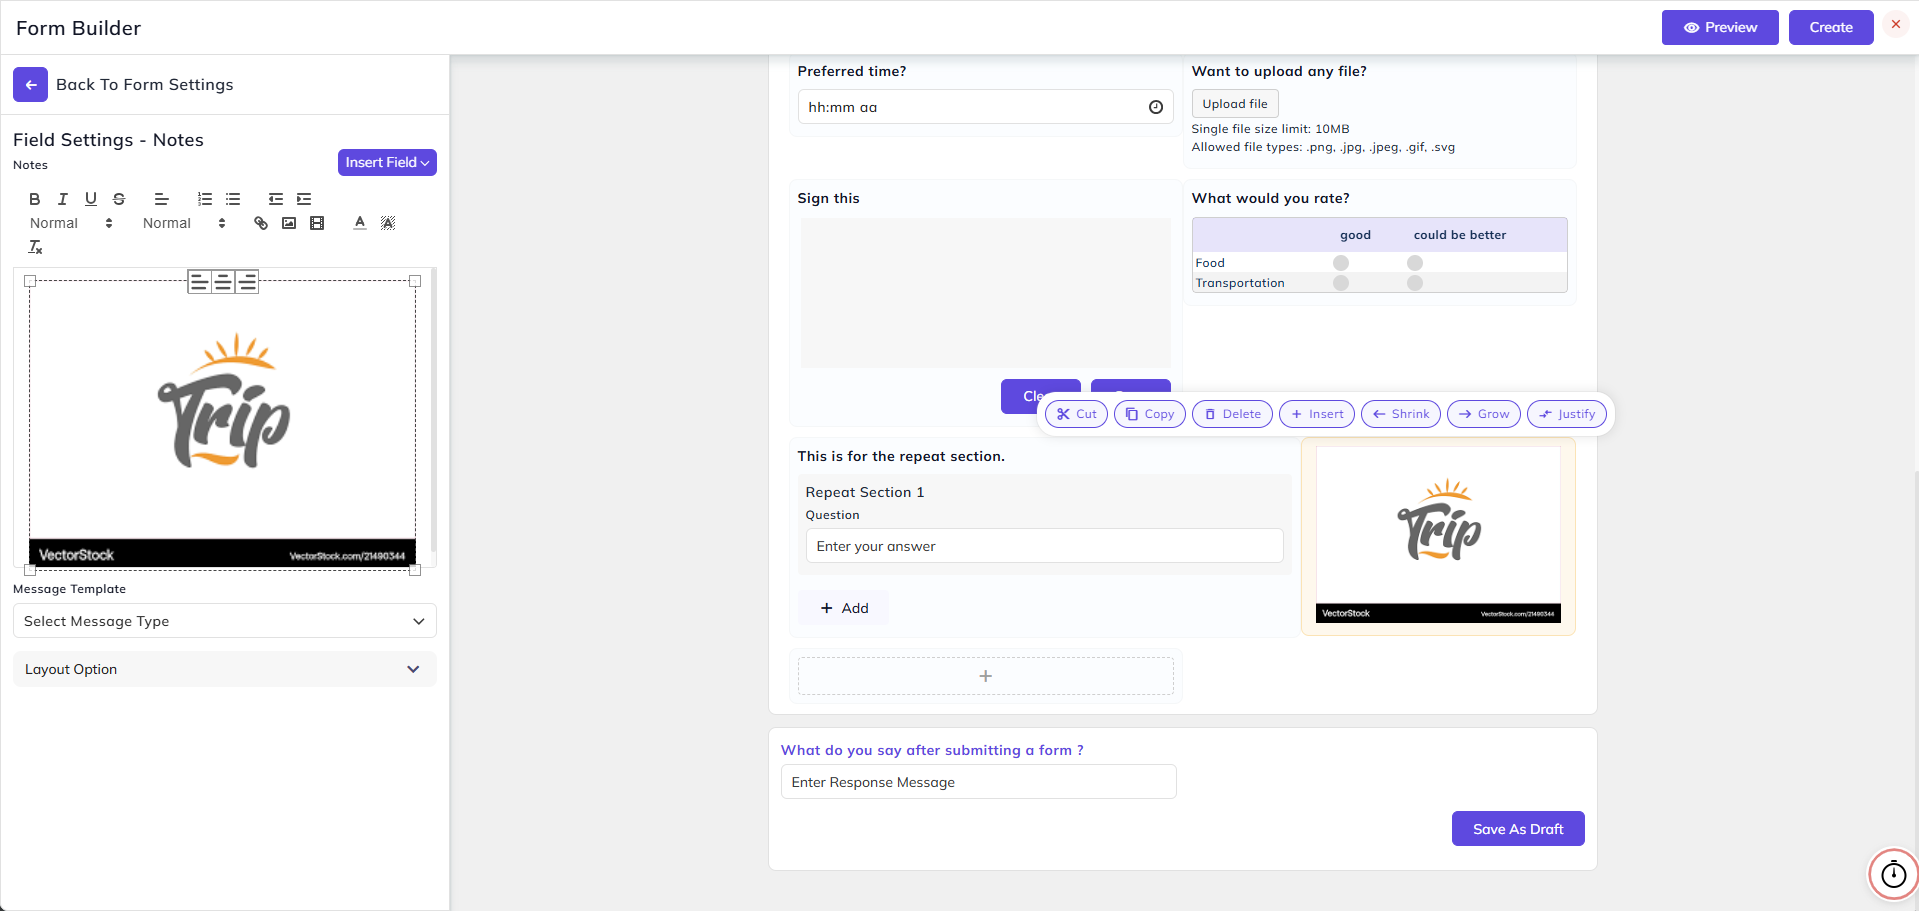Screen dimensions: 1919x911
Task: Open the text background color picker
Action: [388, 223]
